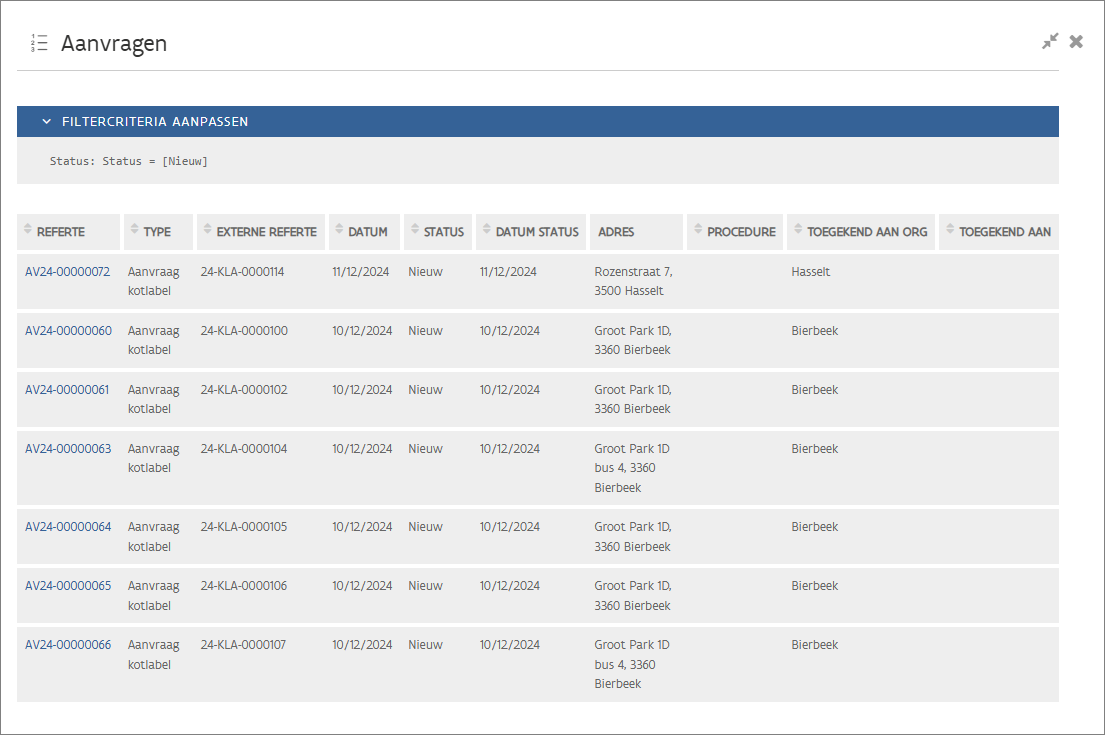Open request AV24-00000061

(x=68, y=390)
